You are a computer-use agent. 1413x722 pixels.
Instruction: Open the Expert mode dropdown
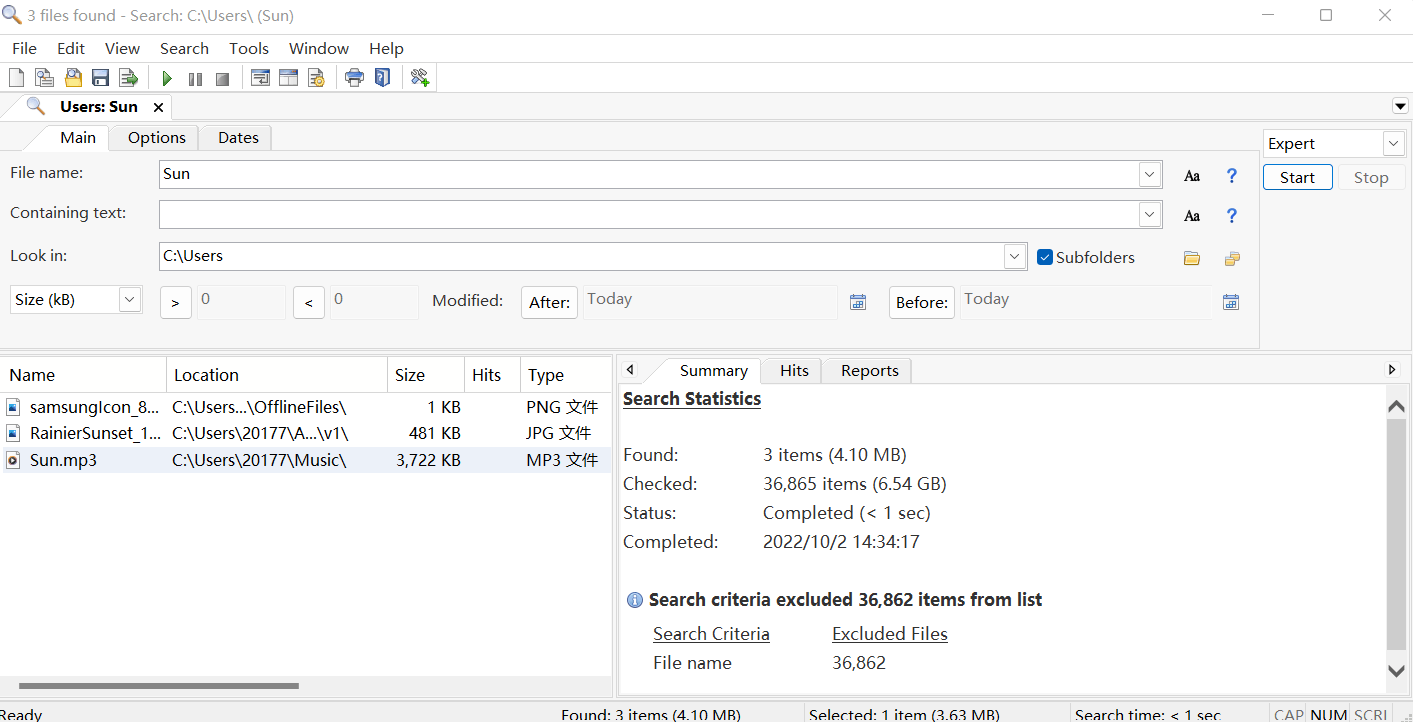click(1394, 144)
